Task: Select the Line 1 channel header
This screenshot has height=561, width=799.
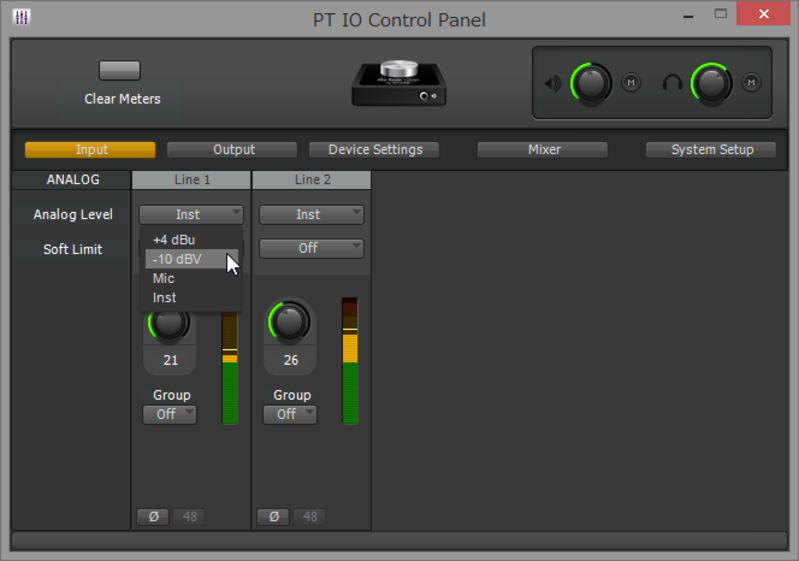Action: point(192,180)
